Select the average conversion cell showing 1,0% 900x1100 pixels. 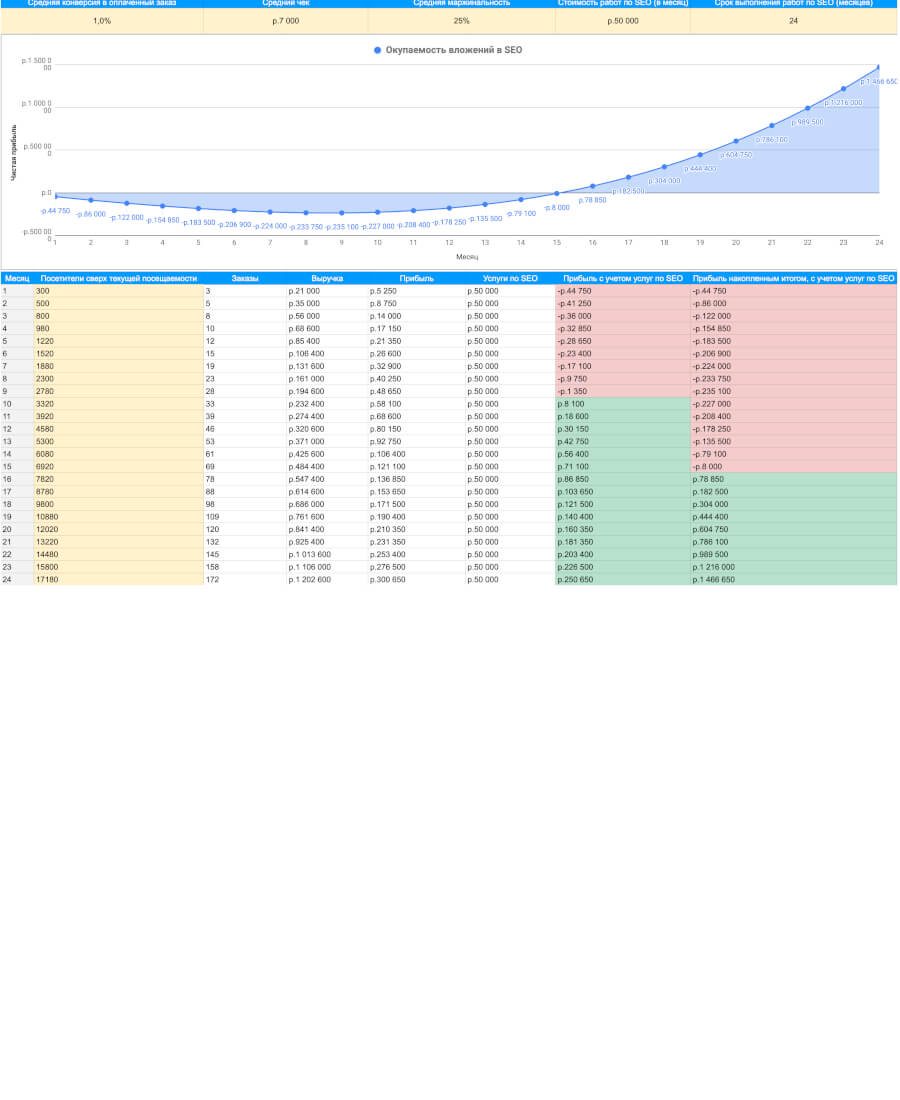point(102,20)
